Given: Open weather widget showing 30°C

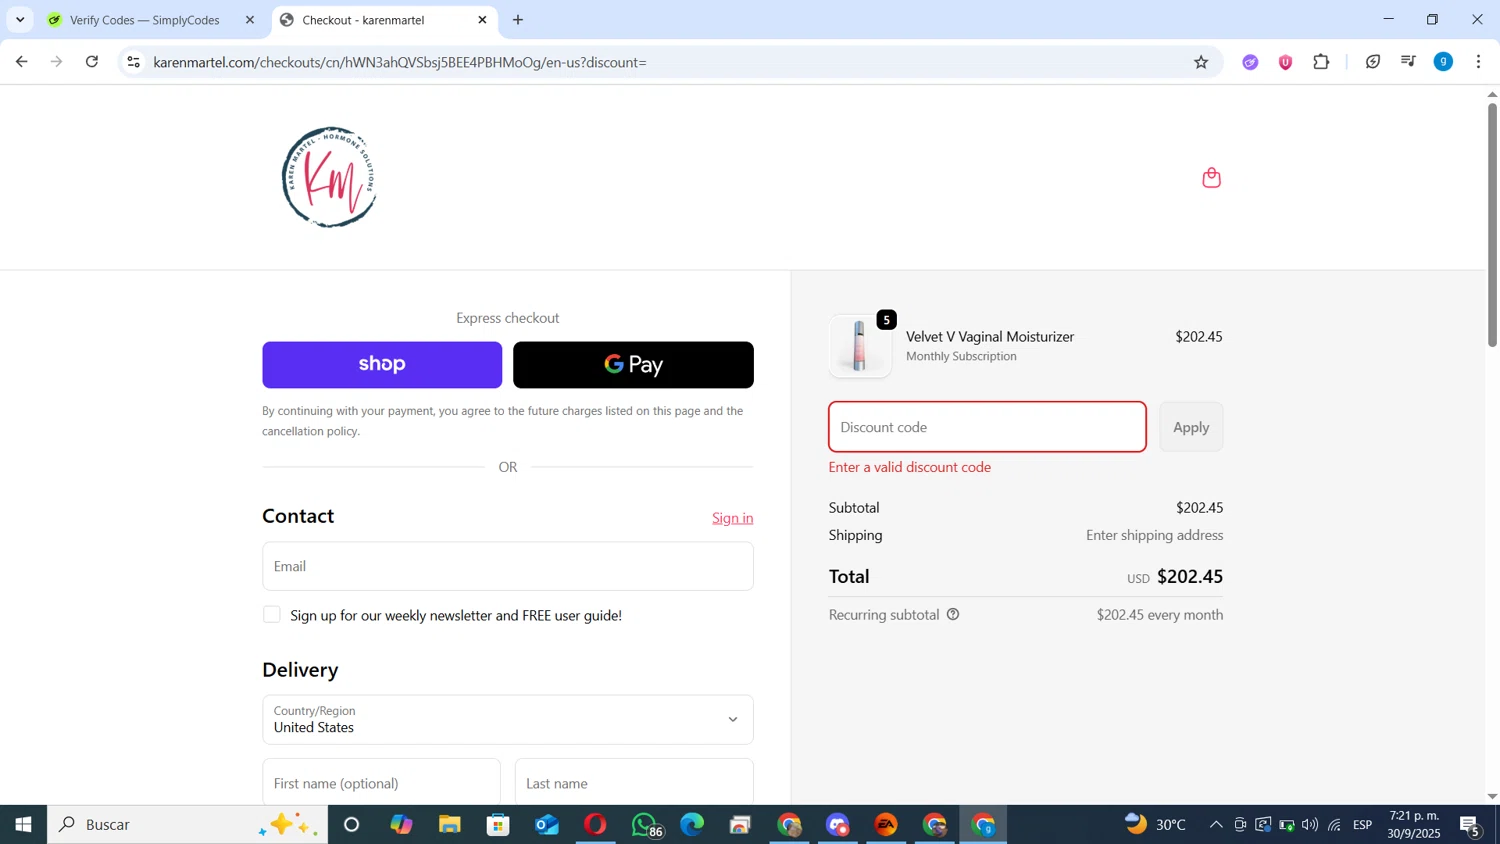Looking at the screenshot, I should pos(1155,825).
